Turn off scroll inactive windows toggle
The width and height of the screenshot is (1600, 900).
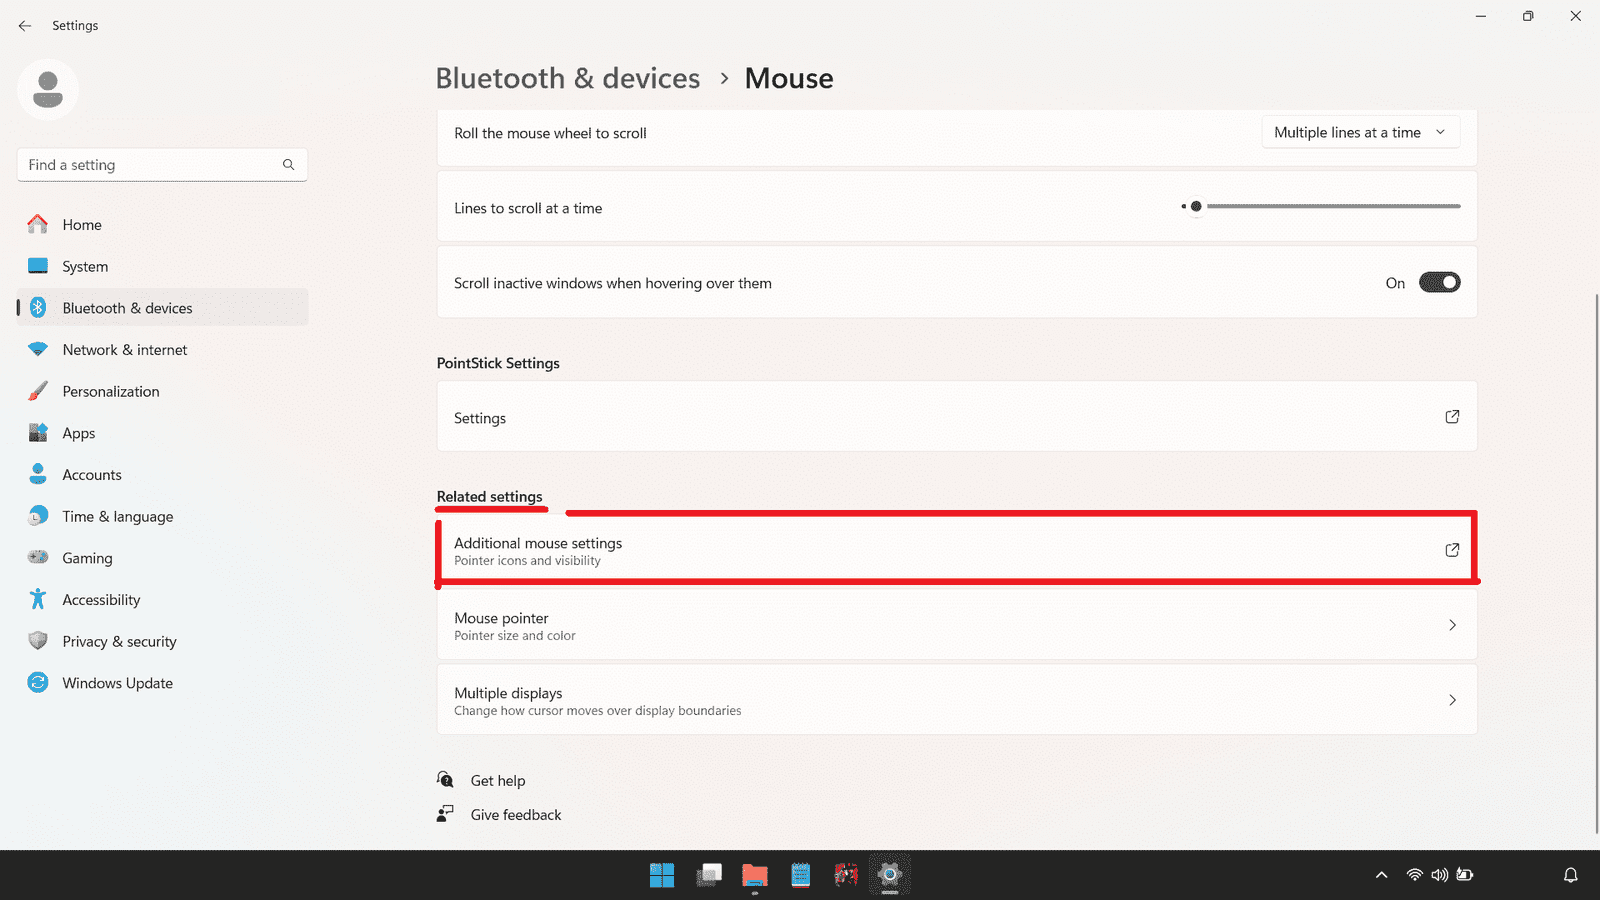coord(1439,283)
